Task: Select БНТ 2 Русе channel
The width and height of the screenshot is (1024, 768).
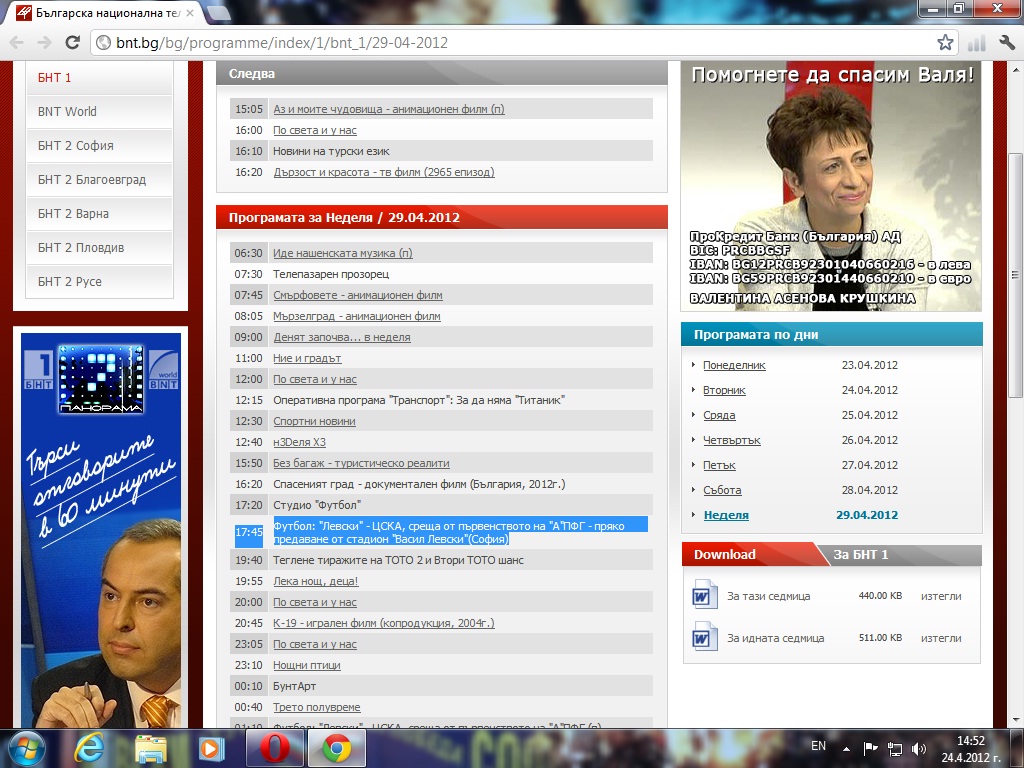Action: [x=100, y=281]
